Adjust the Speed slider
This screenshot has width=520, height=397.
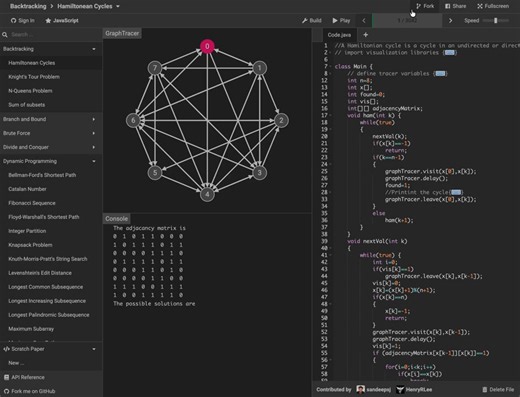pos(496,20)
